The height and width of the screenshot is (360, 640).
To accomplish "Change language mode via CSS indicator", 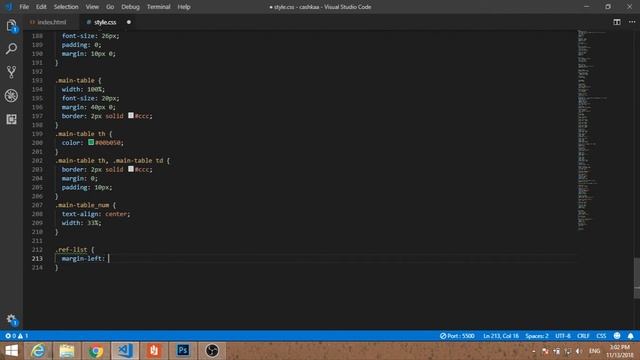I will pos(601,336).
